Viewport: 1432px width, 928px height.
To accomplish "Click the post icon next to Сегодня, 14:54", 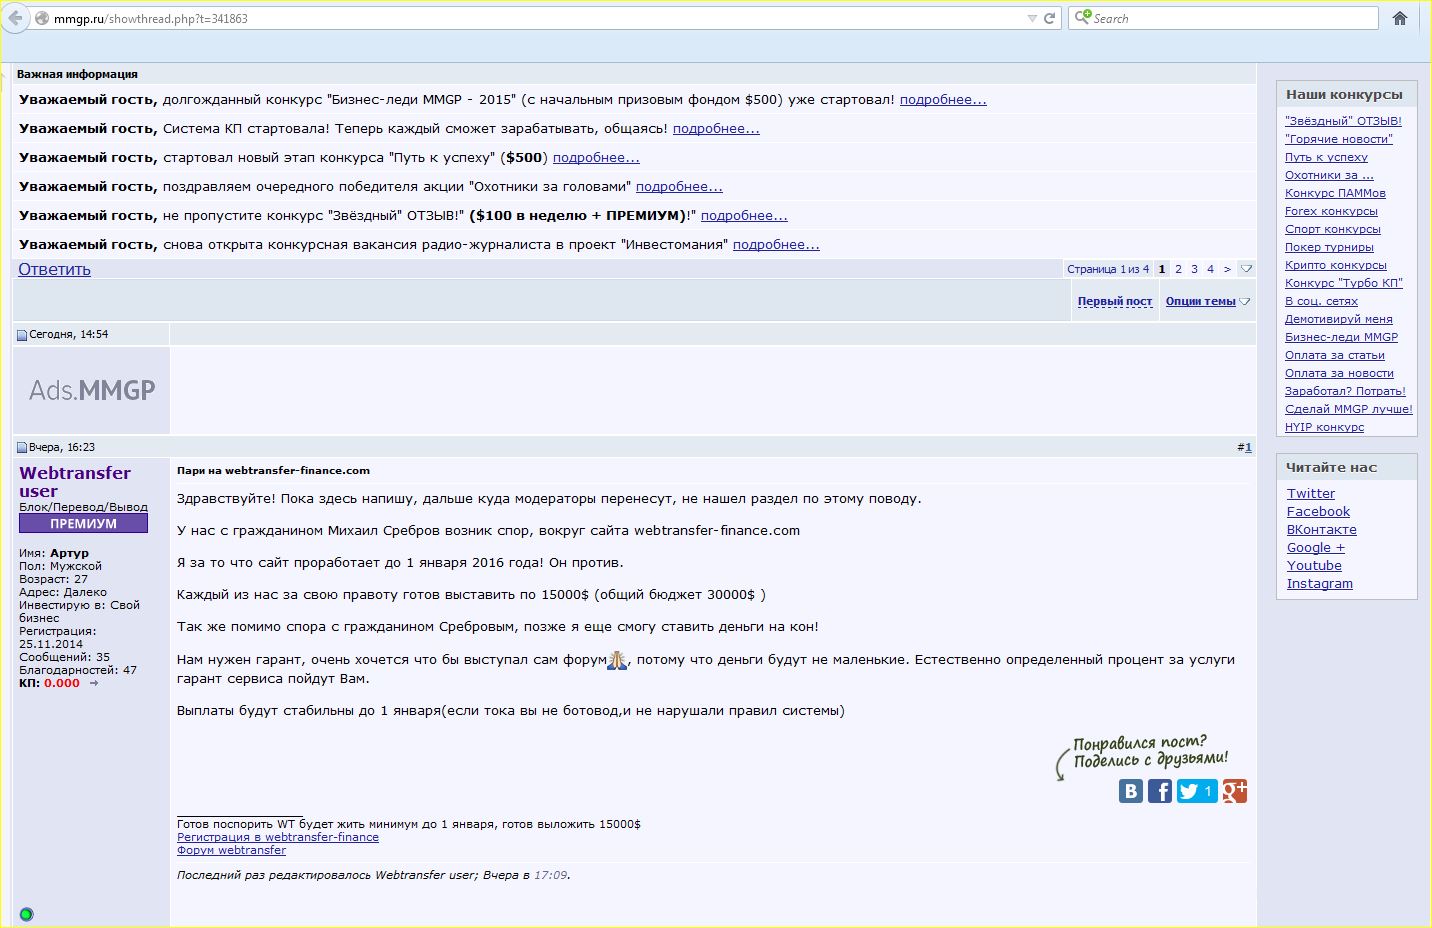I will point(22,335).
